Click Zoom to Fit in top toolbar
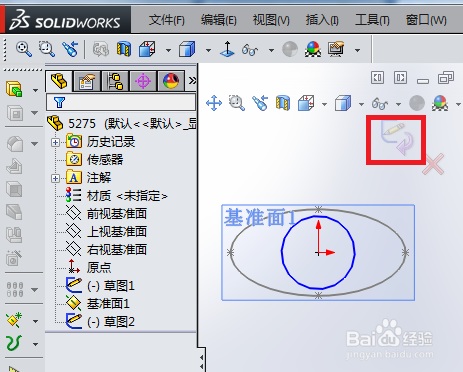Image resolution: width=463 pixels, height=372 pixels. pyautogui.click(x=24, y=49)
